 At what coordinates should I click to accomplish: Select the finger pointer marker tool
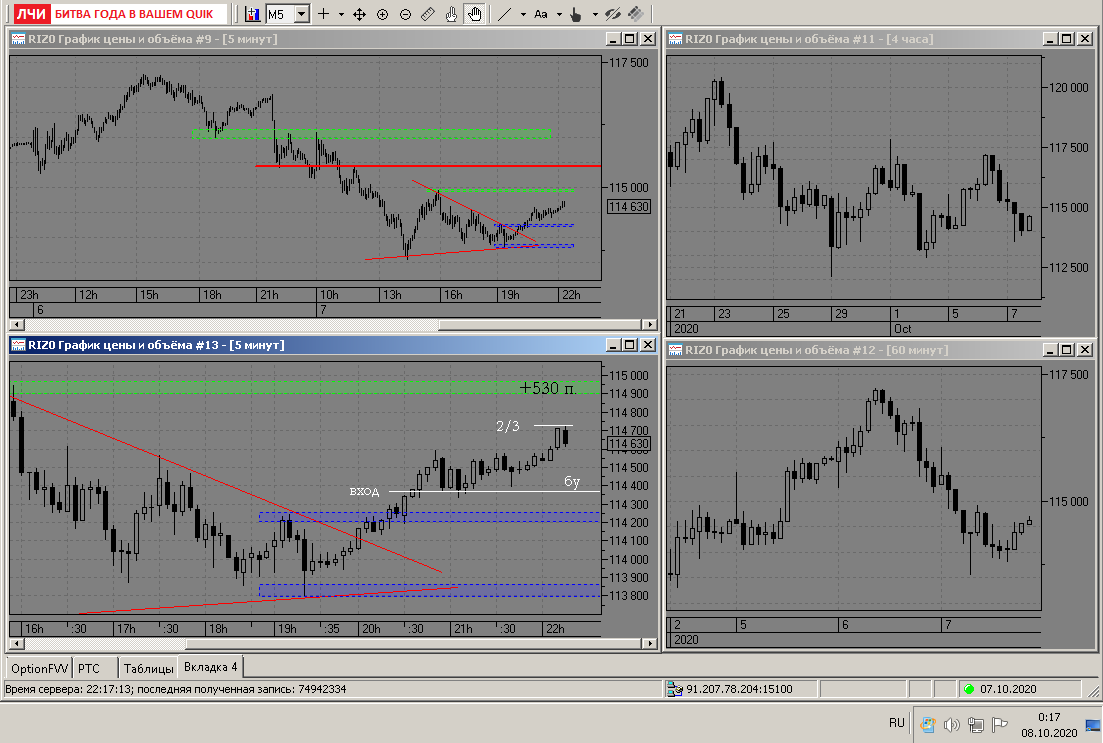pyautogui.click(x=576, y=14)
